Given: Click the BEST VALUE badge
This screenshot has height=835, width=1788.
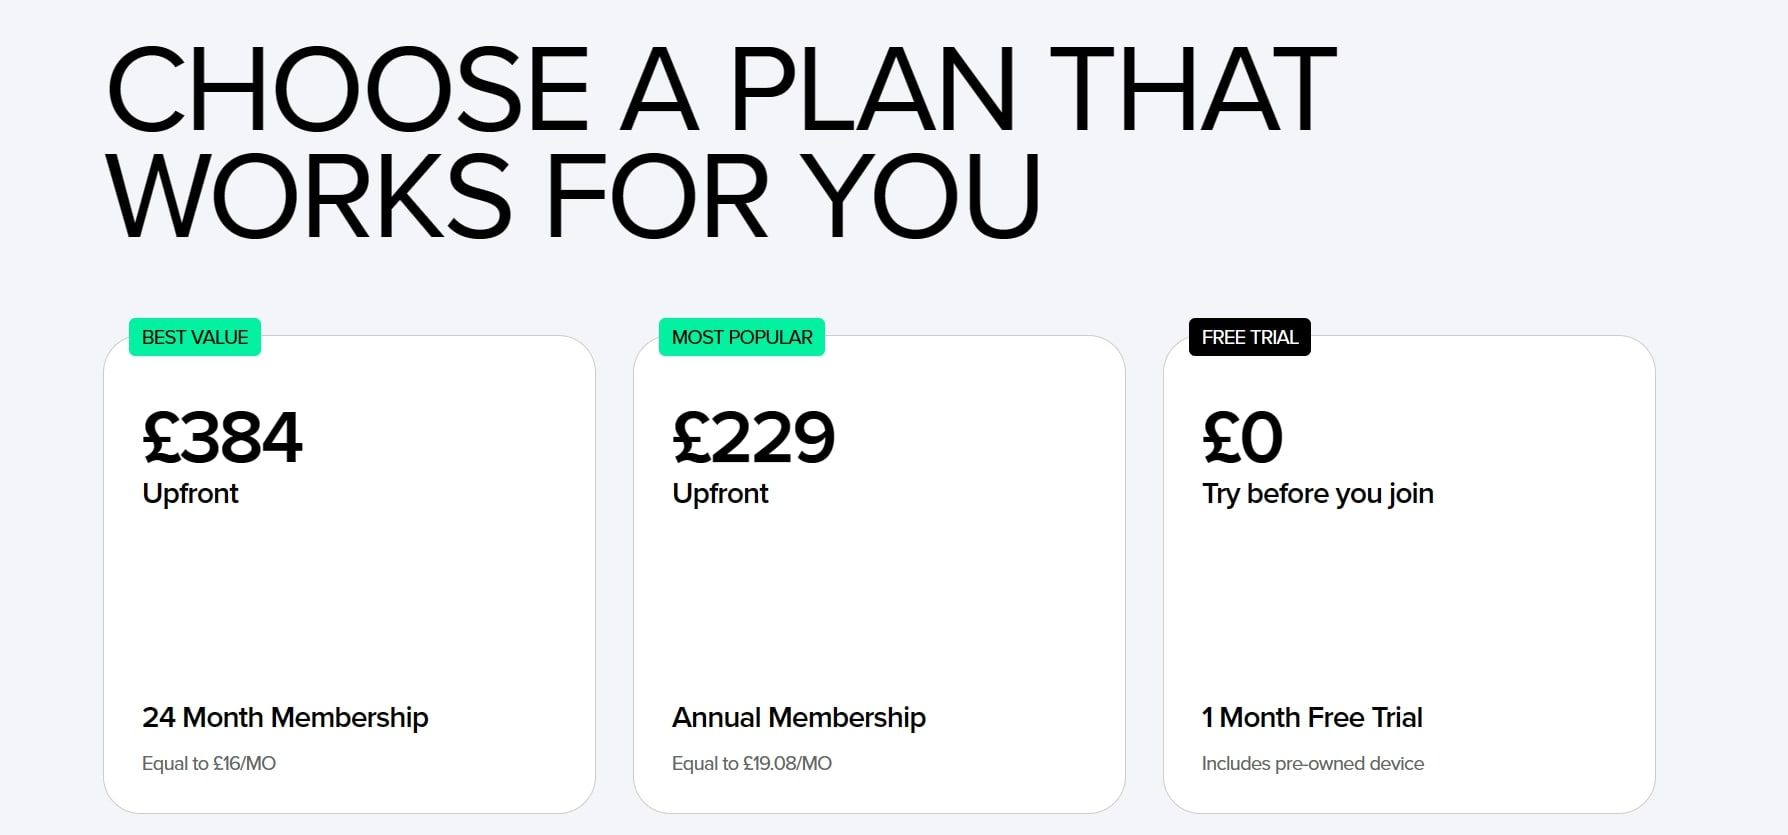Looking at the screenshot, I should pyautogui.click(x=194, y=337).
